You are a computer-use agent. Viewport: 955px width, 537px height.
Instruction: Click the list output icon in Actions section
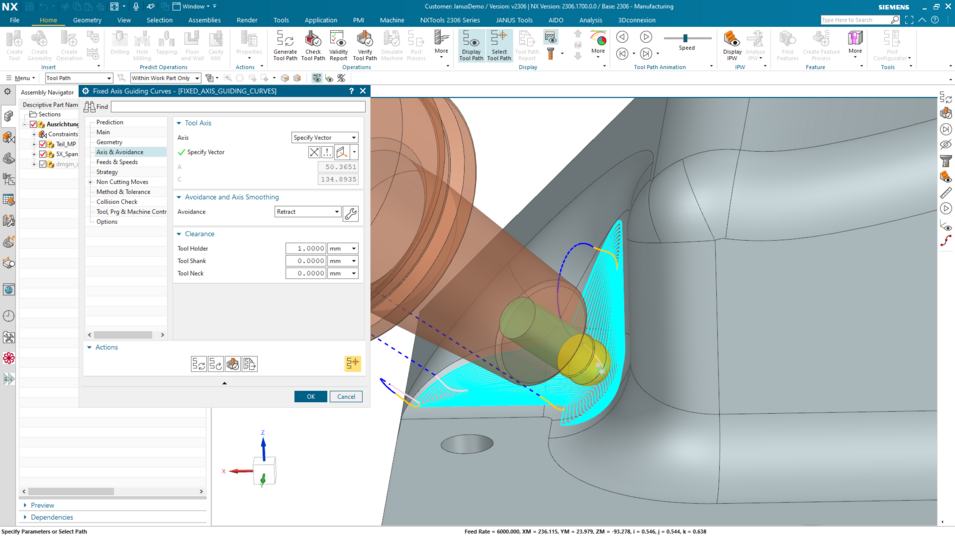(250, 364)
